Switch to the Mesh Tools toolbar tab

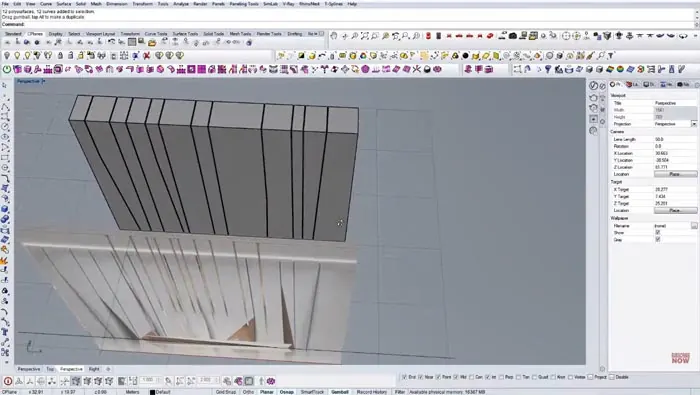pyautogui.click(x=240, y=34)
